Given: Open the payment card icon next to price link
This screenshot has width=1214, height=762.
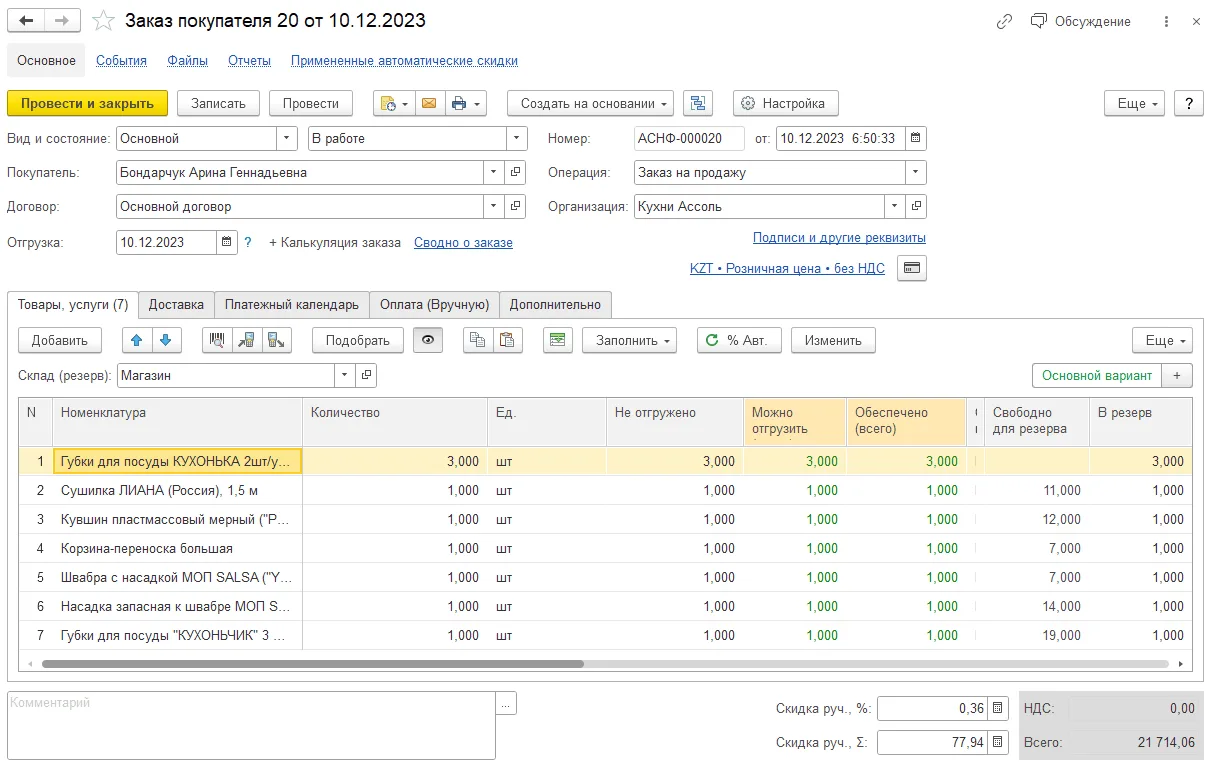Looking at the screenshot, I should (x=912, y=268).
